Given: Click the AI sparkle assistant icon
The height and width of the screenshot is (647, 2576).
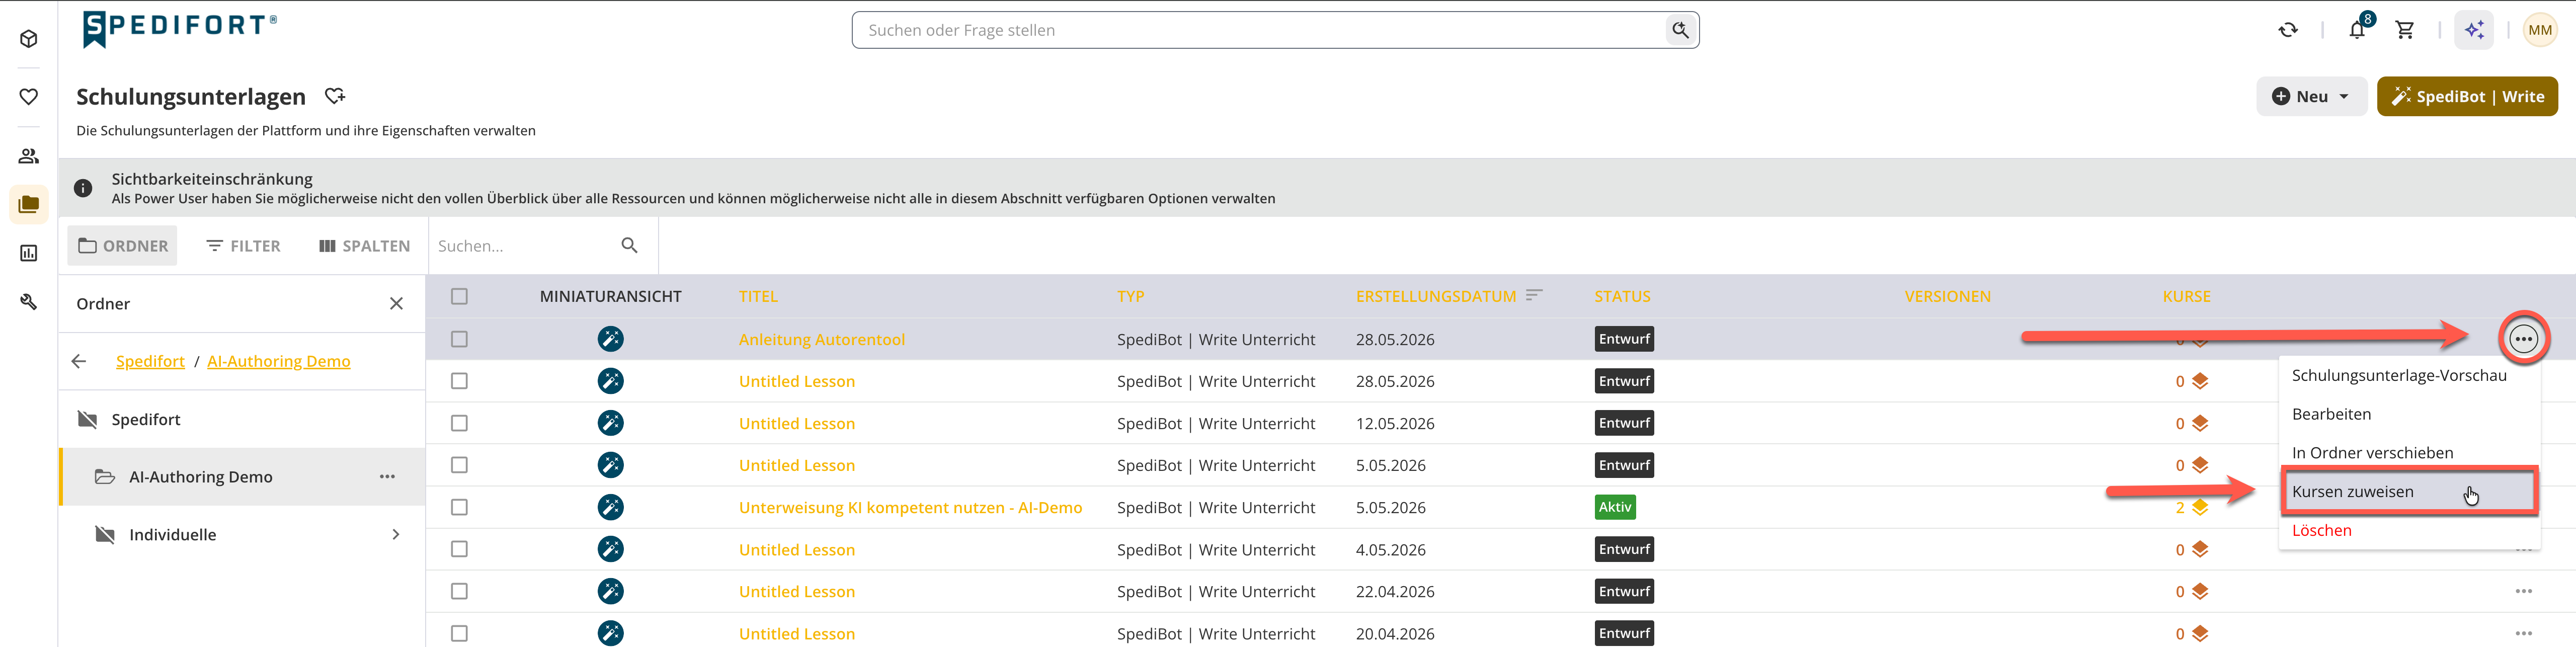Looking at the screenshot, I should click(x=2474, y=30).
